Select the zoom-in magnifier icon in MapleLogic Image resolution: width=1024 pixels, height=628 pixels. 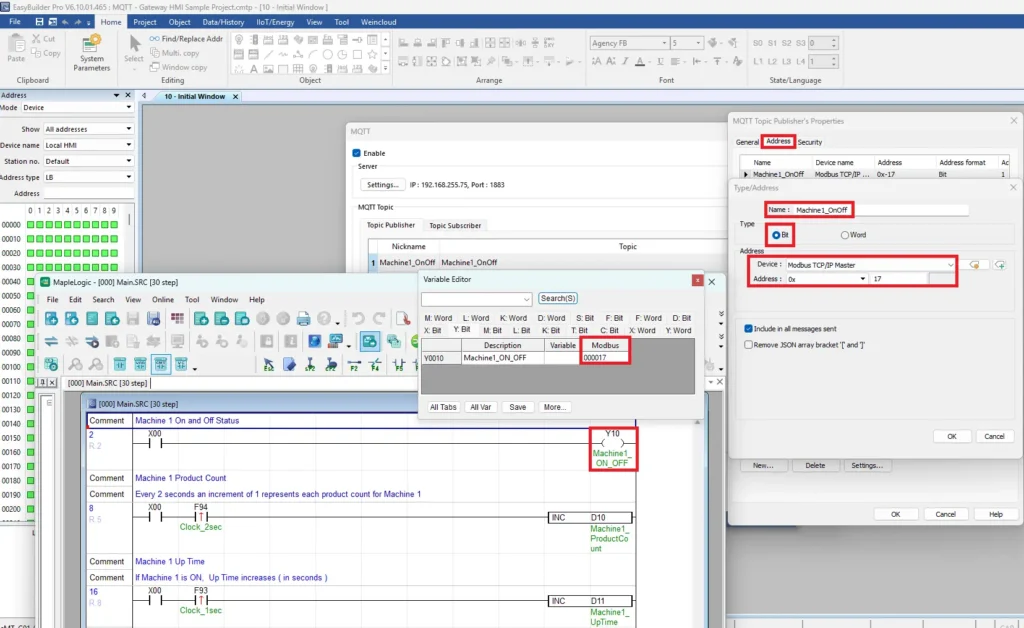(75, 365)
